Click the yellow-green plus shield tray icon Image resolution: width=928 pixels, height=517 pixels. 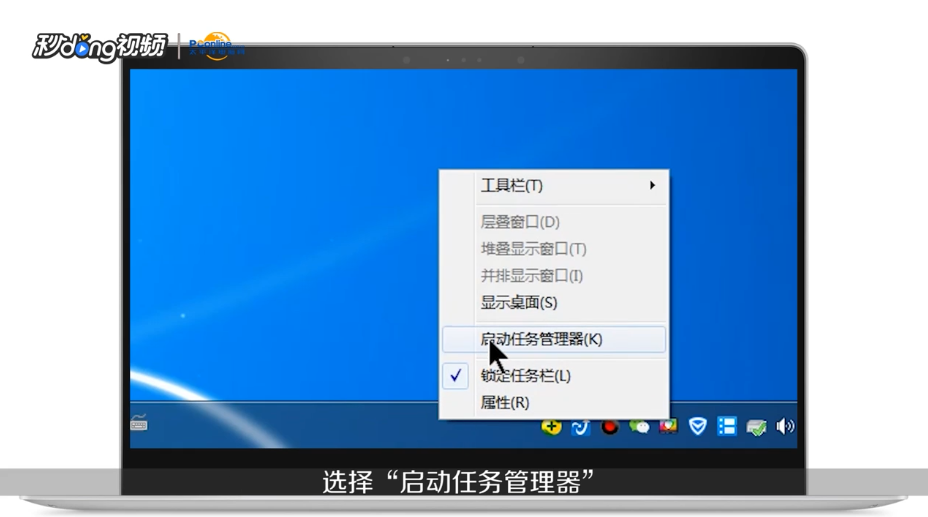pyautogui.click(x=551, y=426)
